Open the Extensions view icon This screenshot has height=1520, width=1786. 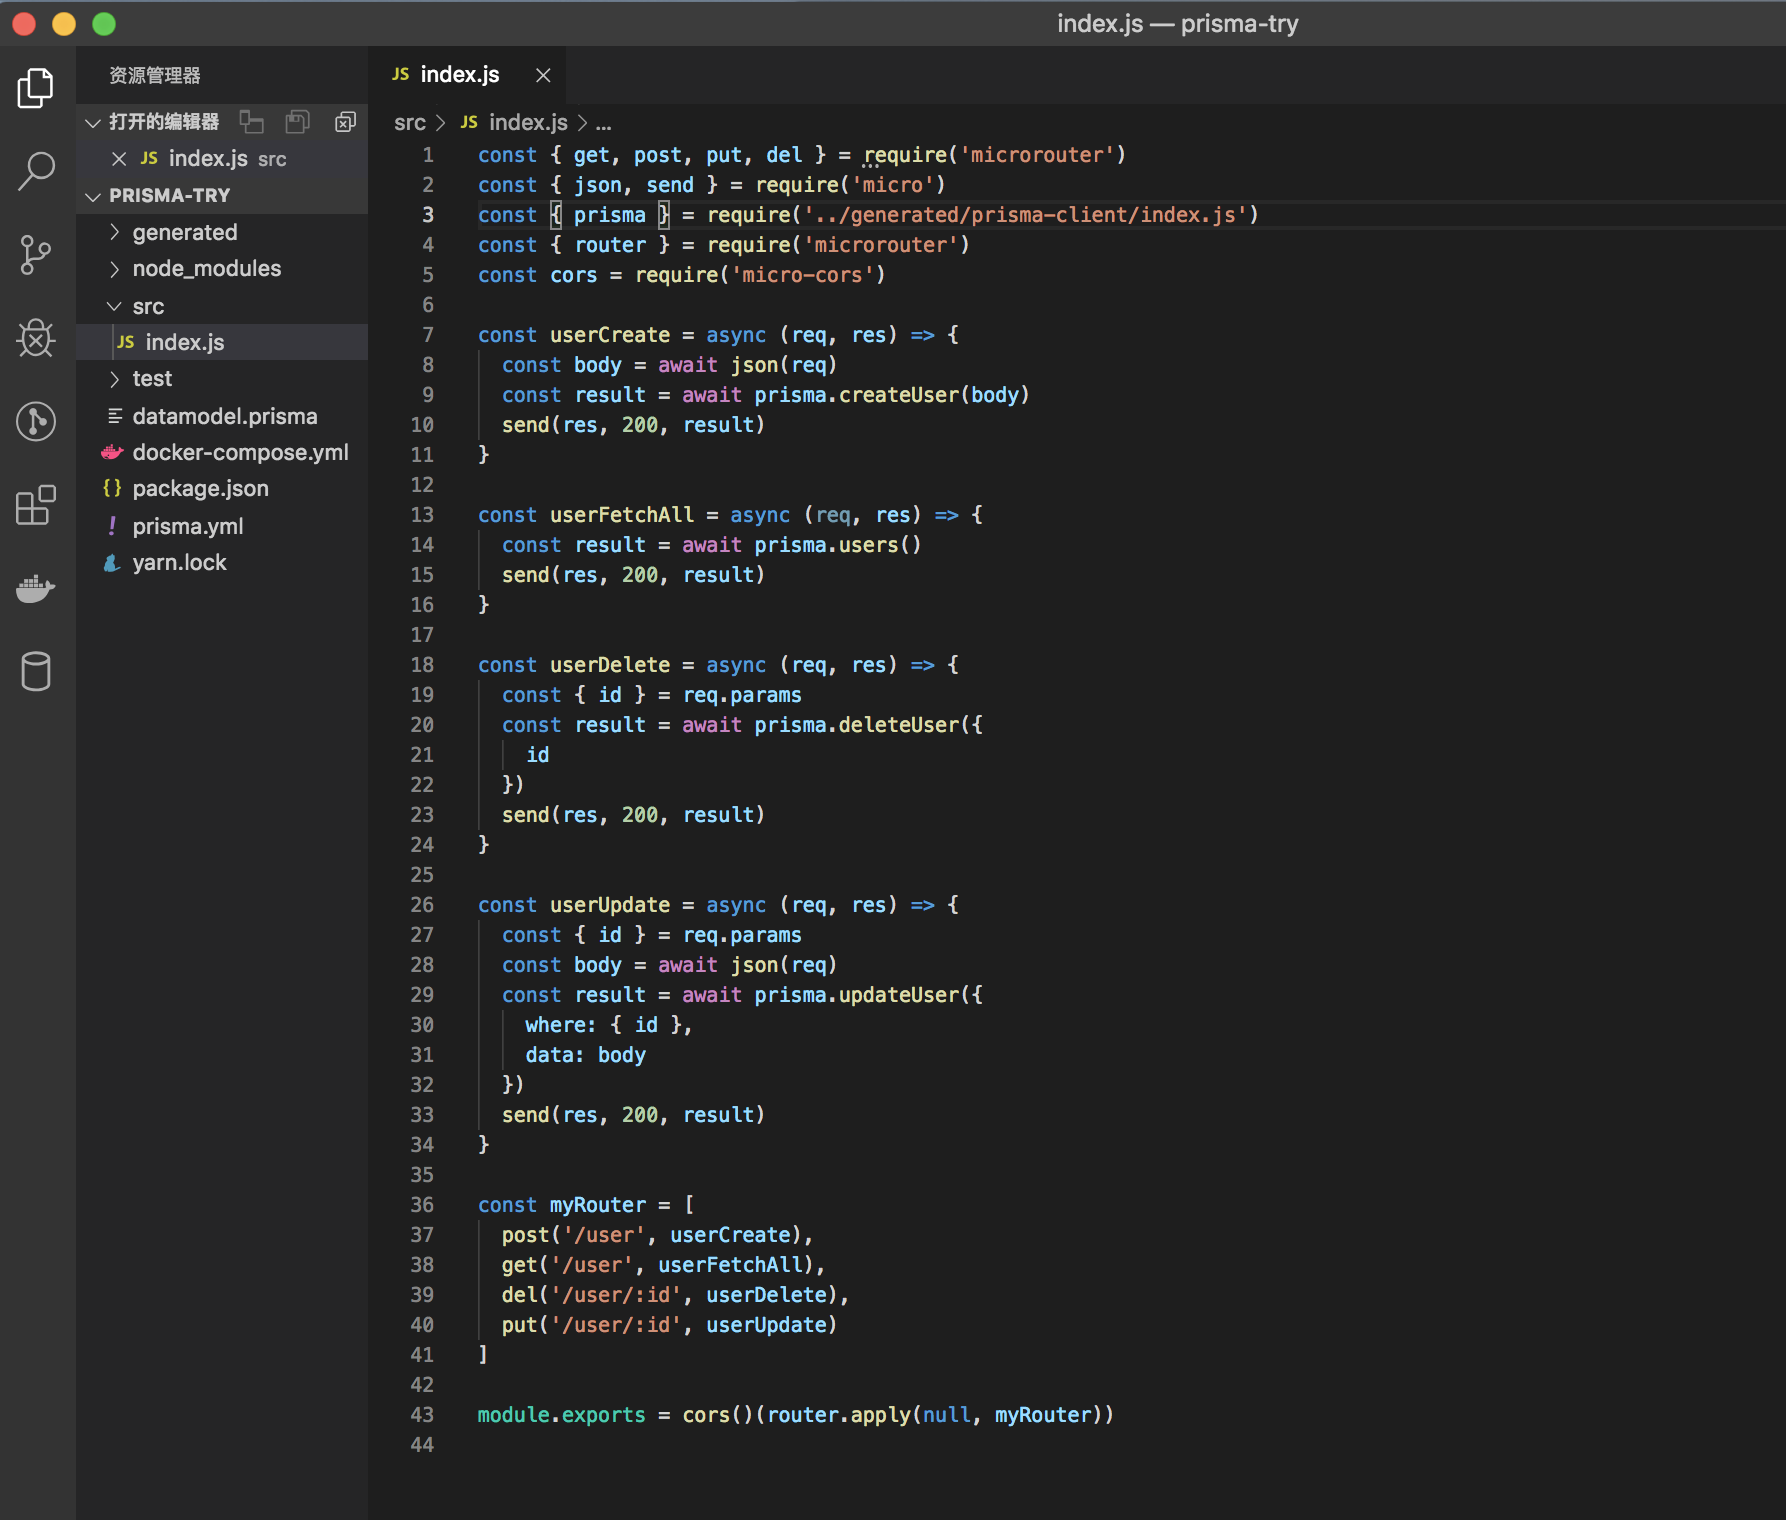click(36, 505)
